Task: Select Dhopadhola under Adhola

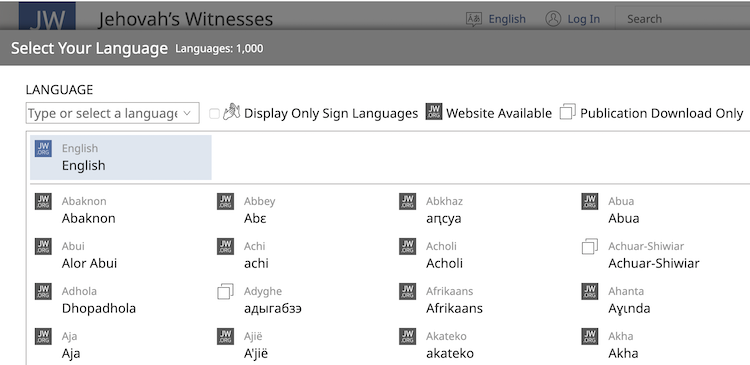Action: click(99, 309)
